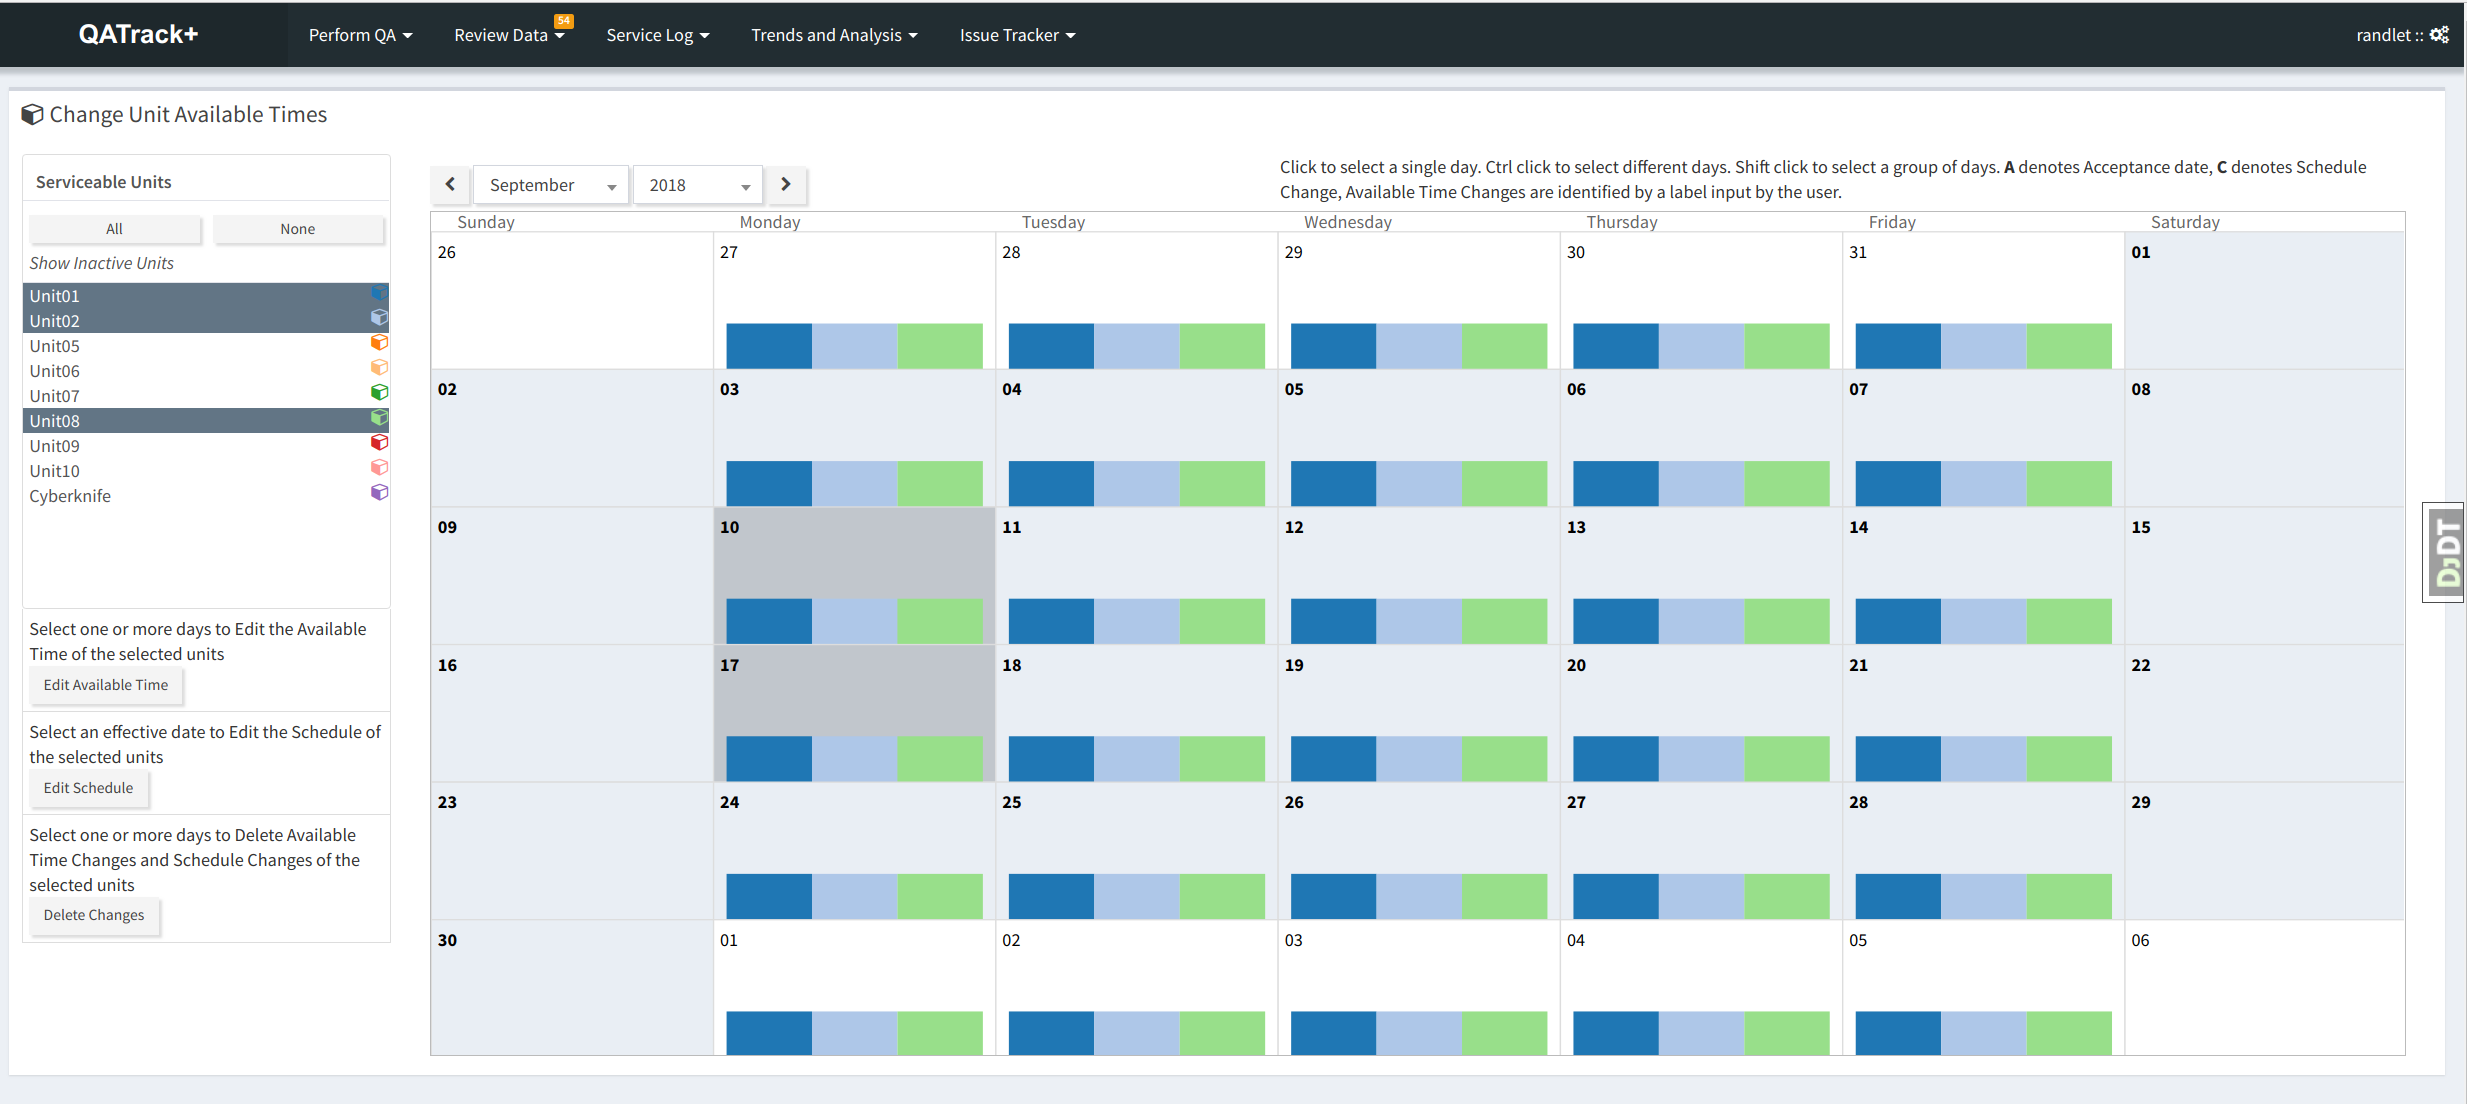
Task: Open the randlet user menu
Action: pos(2402,35)
